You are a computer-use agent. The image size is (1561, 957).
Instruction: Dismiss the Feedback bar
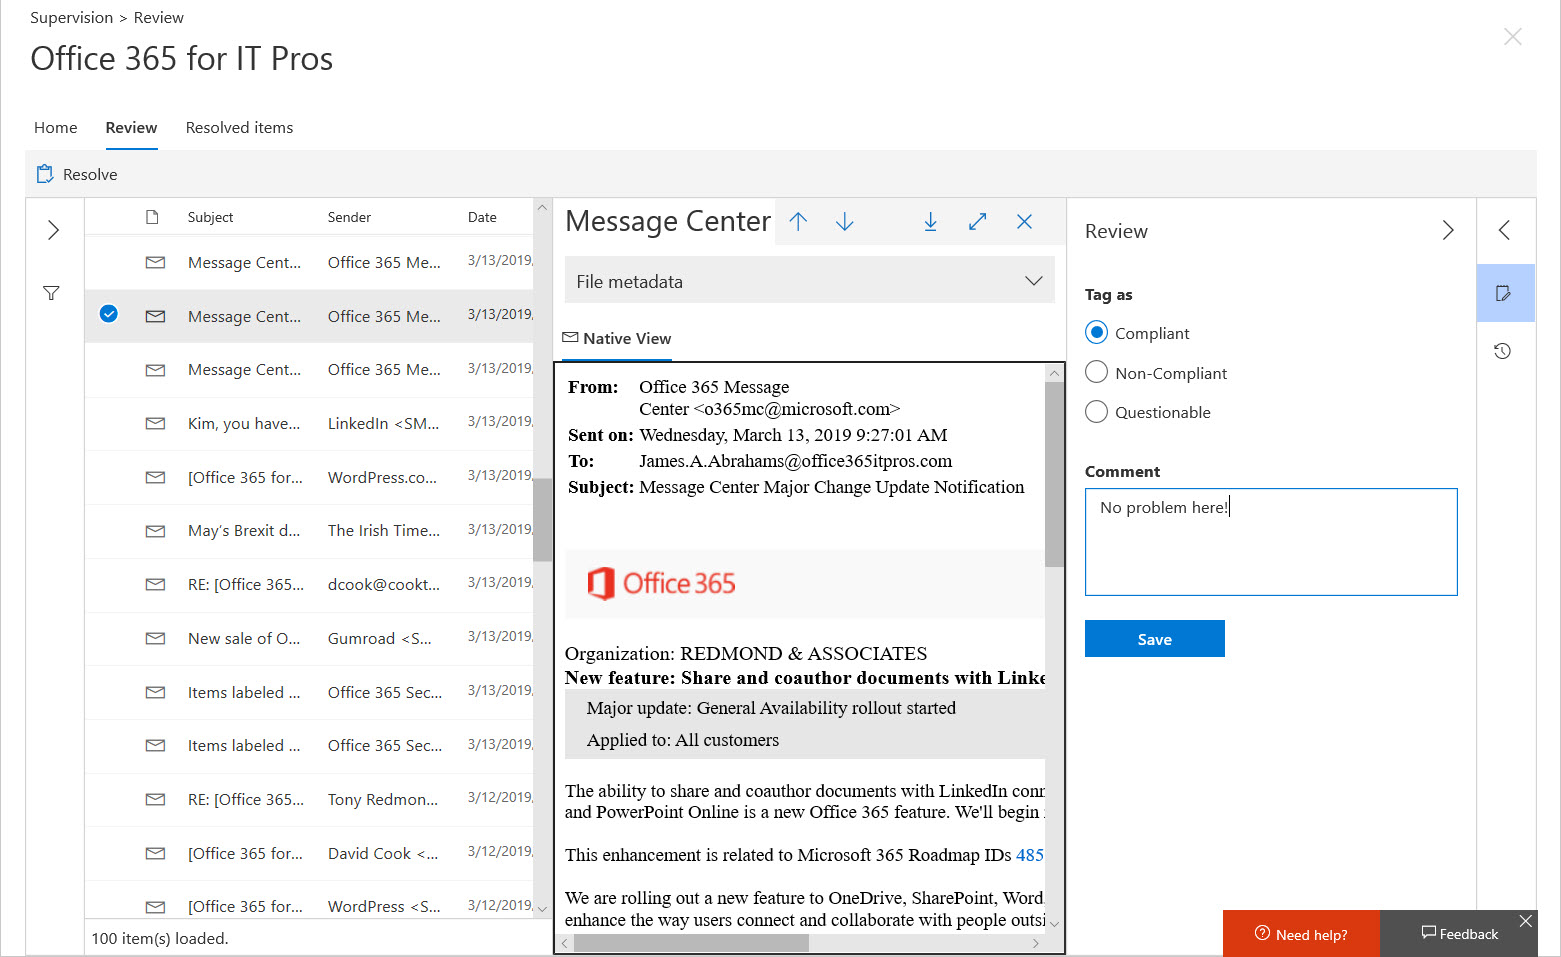click(x=1525, y=921)
